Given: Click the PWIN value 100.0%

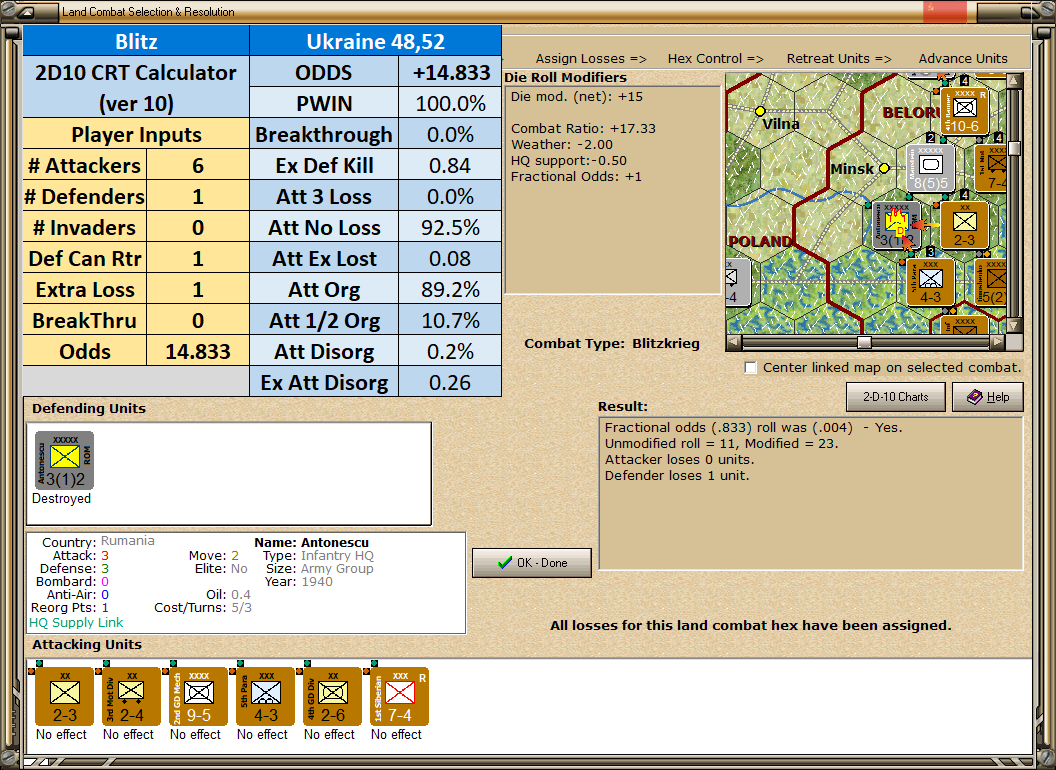Looking at the screenshot, I should (x=450, y=103).
